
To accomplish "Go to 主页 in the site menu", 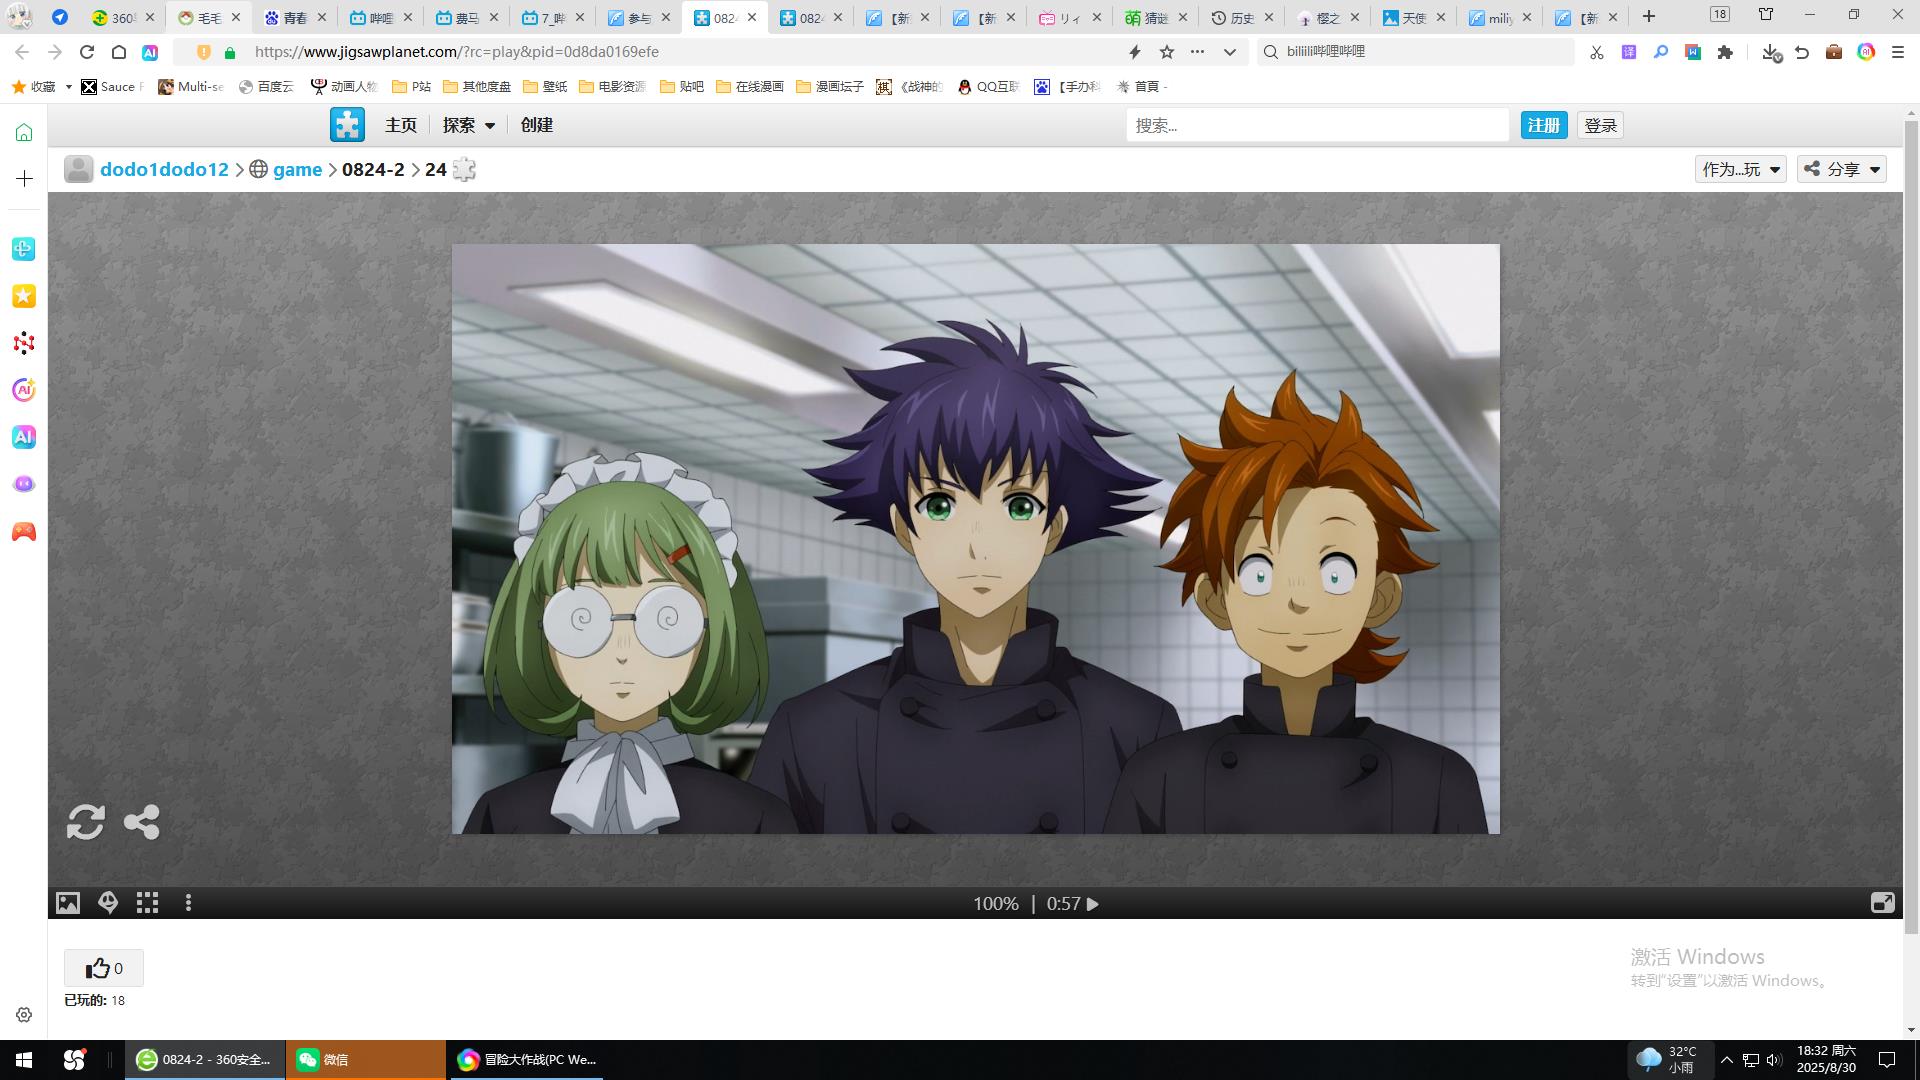I will pos(401,125).
